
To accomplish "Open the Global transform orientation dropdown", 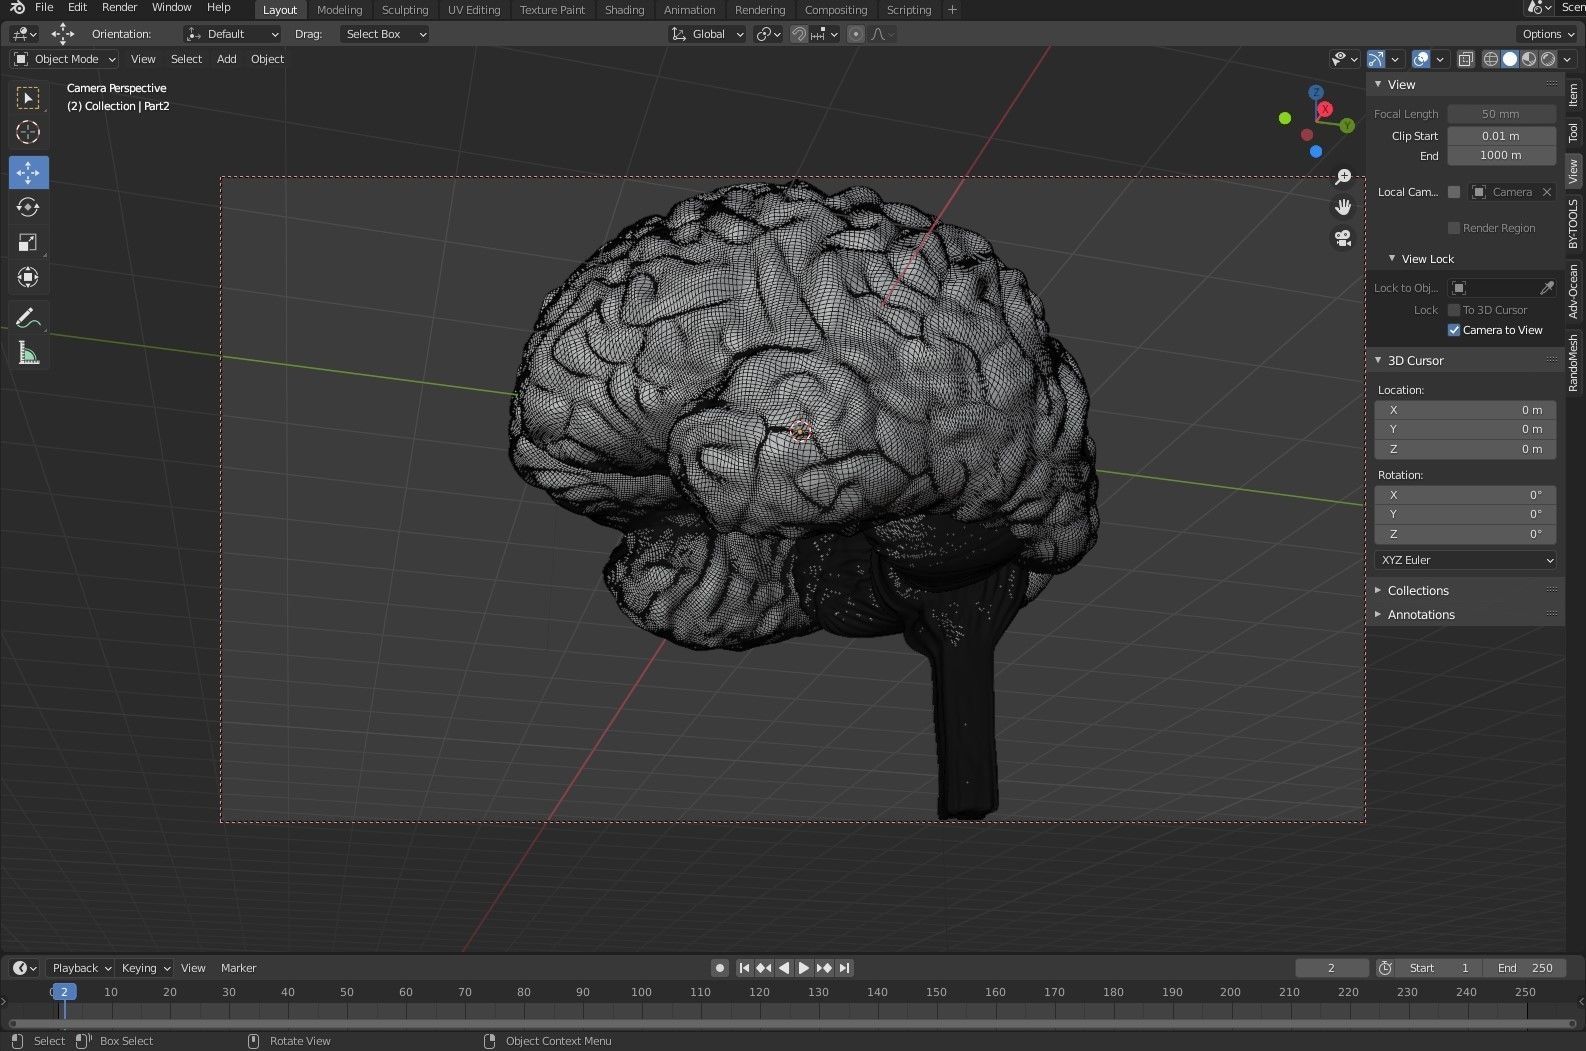I will tap(707, 34).
